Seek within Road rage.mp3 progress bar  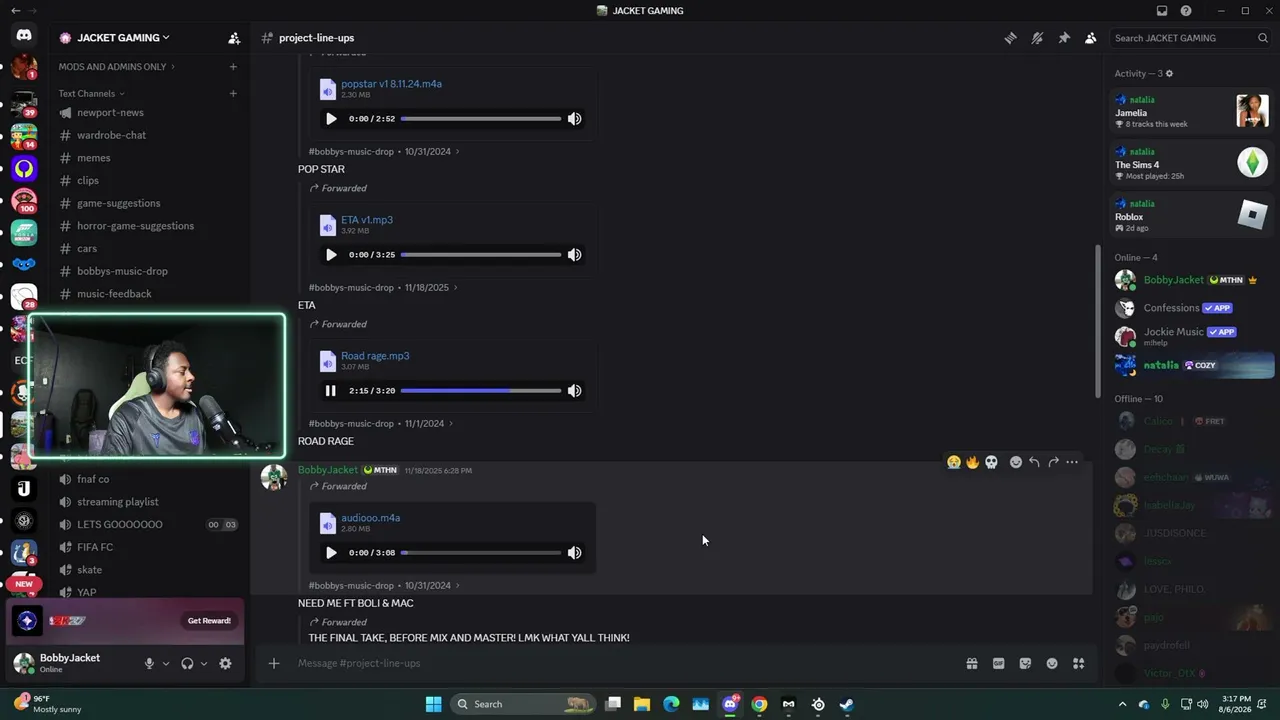tap(481, 391)
